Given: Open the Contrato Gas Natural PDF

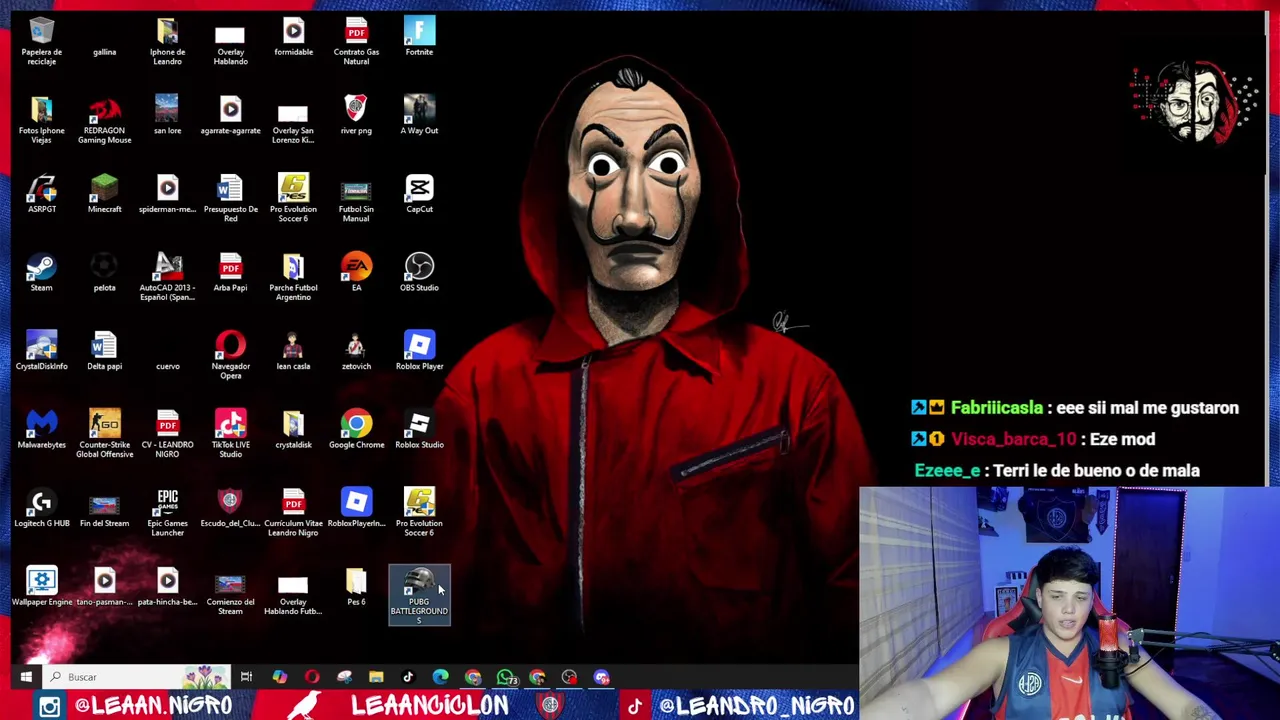Looking at the screenshot, I should (356, 41).
